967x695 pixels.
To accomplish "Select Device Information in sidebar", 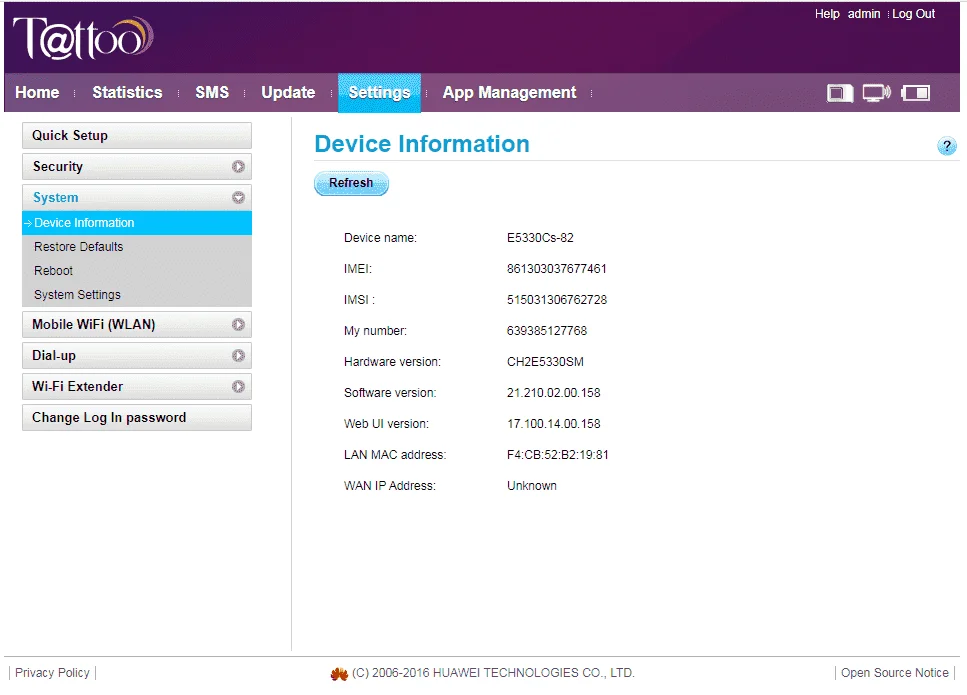I will pos(137,223).
